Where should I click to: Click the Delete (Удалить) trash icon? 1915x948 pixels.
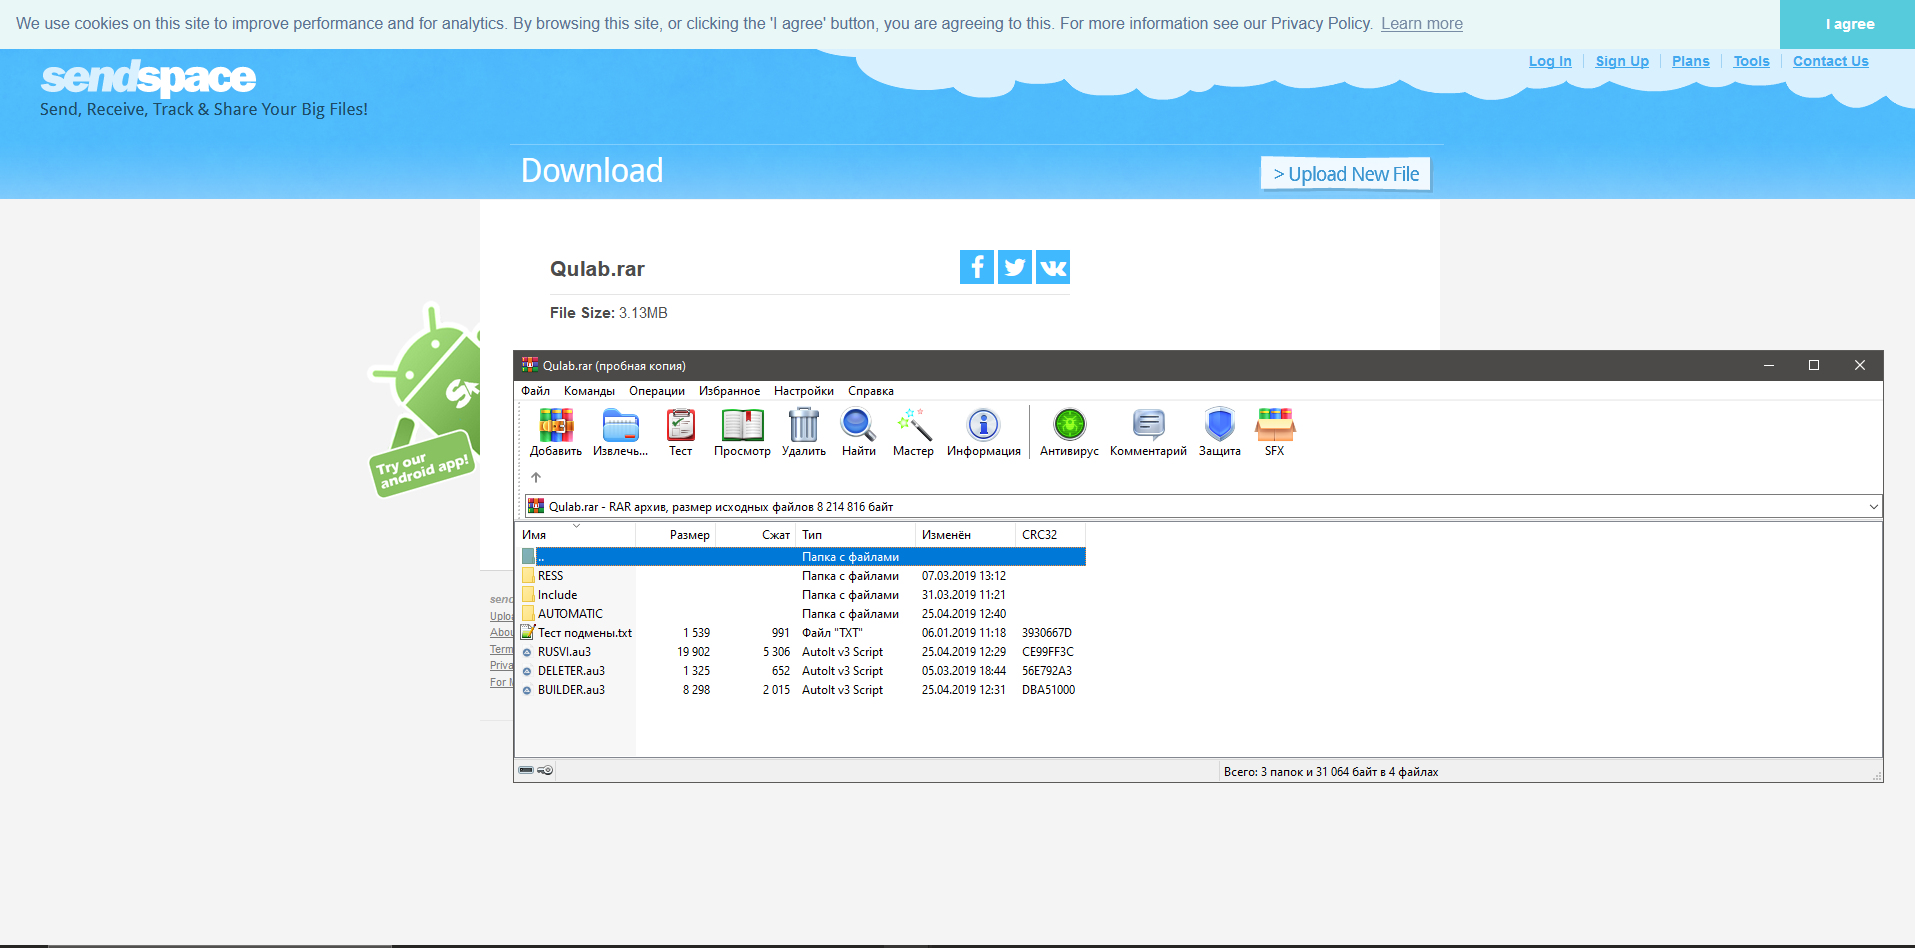tap(803, 426)
